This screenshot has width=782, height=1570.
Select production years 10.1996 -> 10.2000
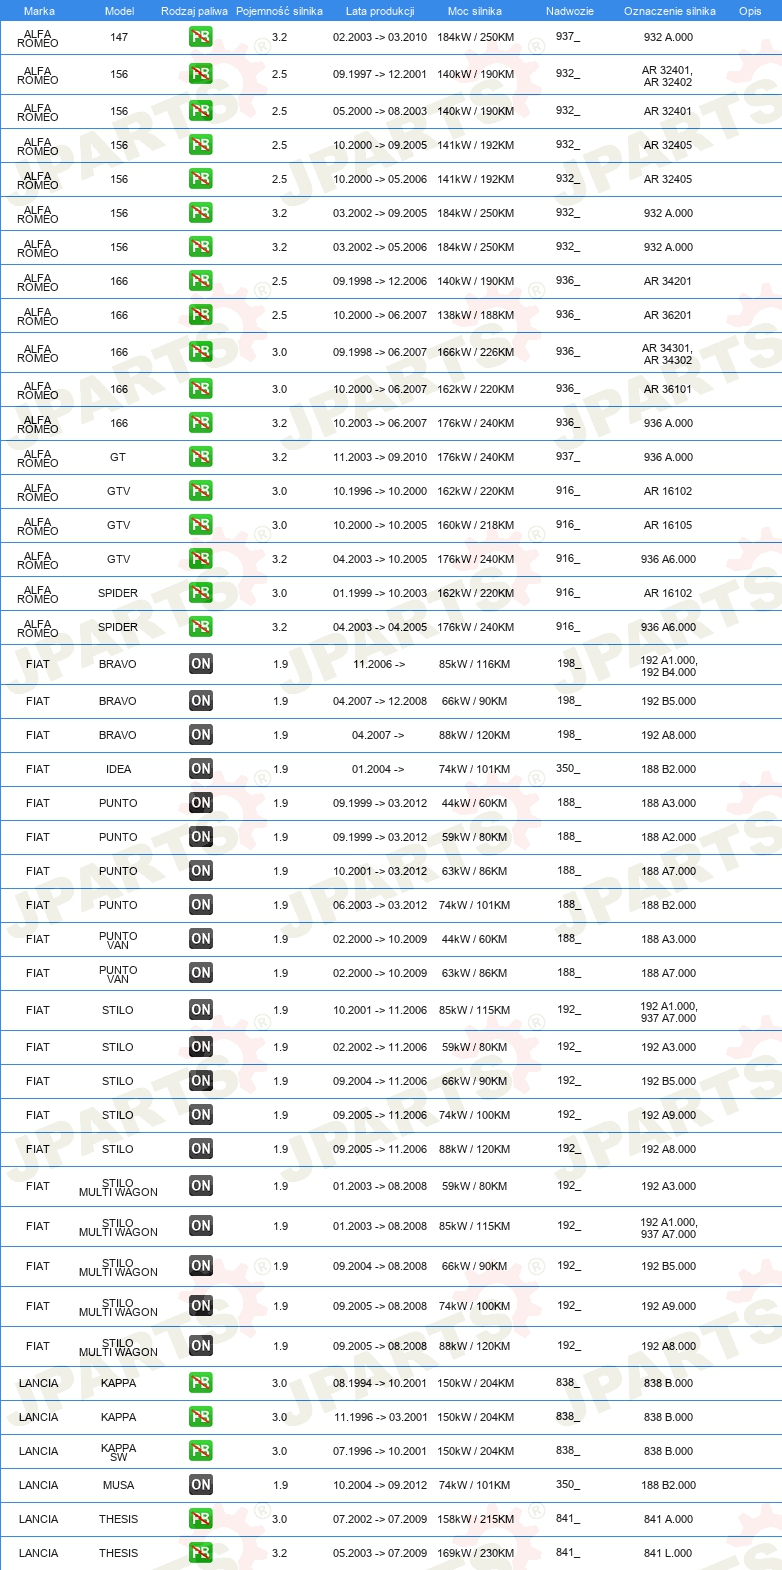(380, 491)
